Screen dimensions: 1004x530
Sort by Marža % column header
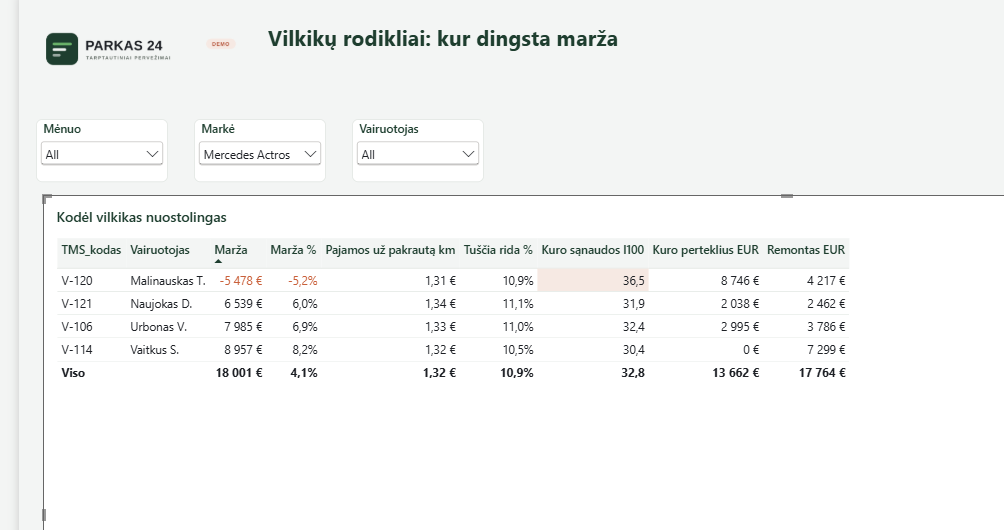(x=293, y=250)
